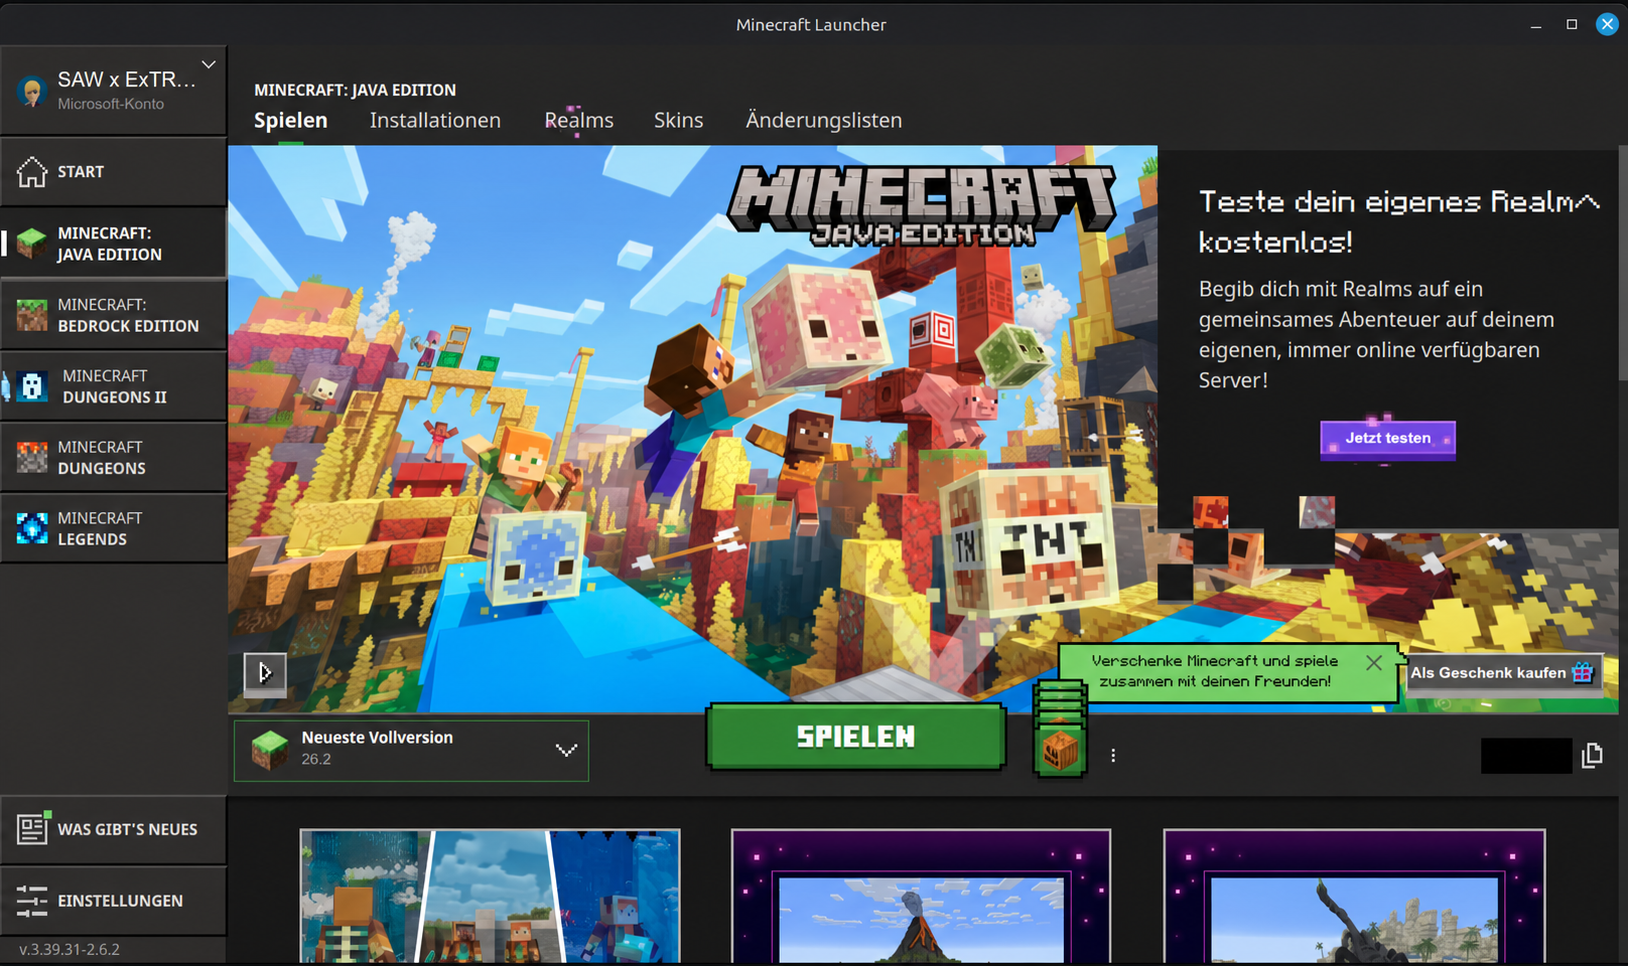Image resolution: width=1628 pixels, height=966 pixels.
Task: Switch to the Installationen tab
Action: click(x=435, y=120)
